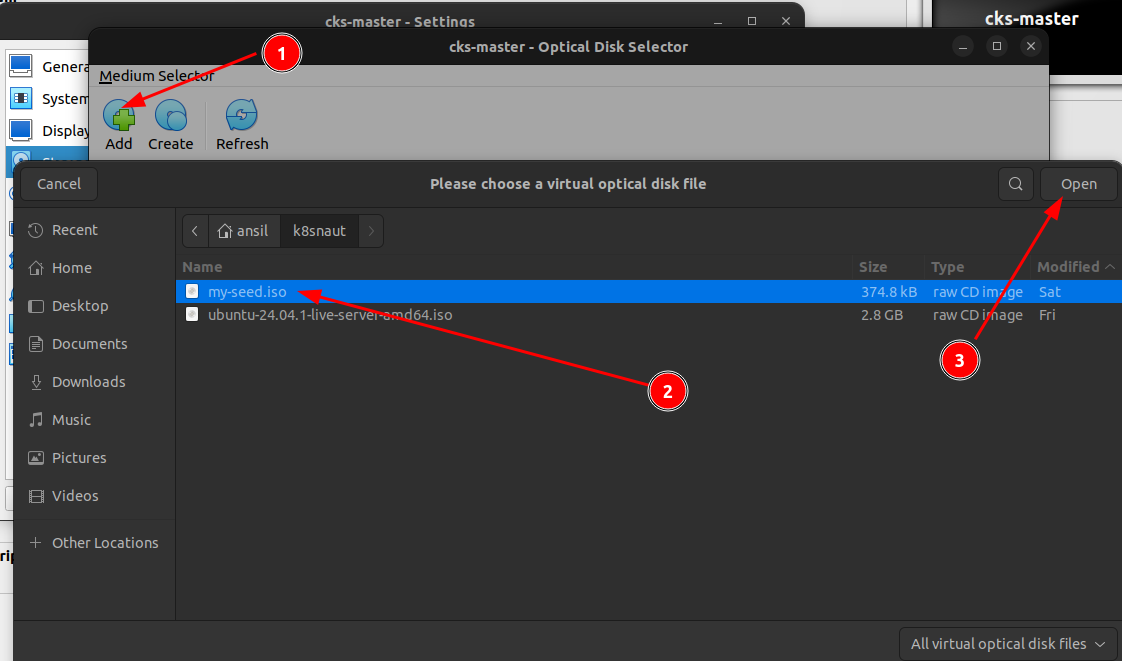Viewport: 1122px width, 661px height.
Task: Browse Other Locations in sidebar
Action: point(104,543)
